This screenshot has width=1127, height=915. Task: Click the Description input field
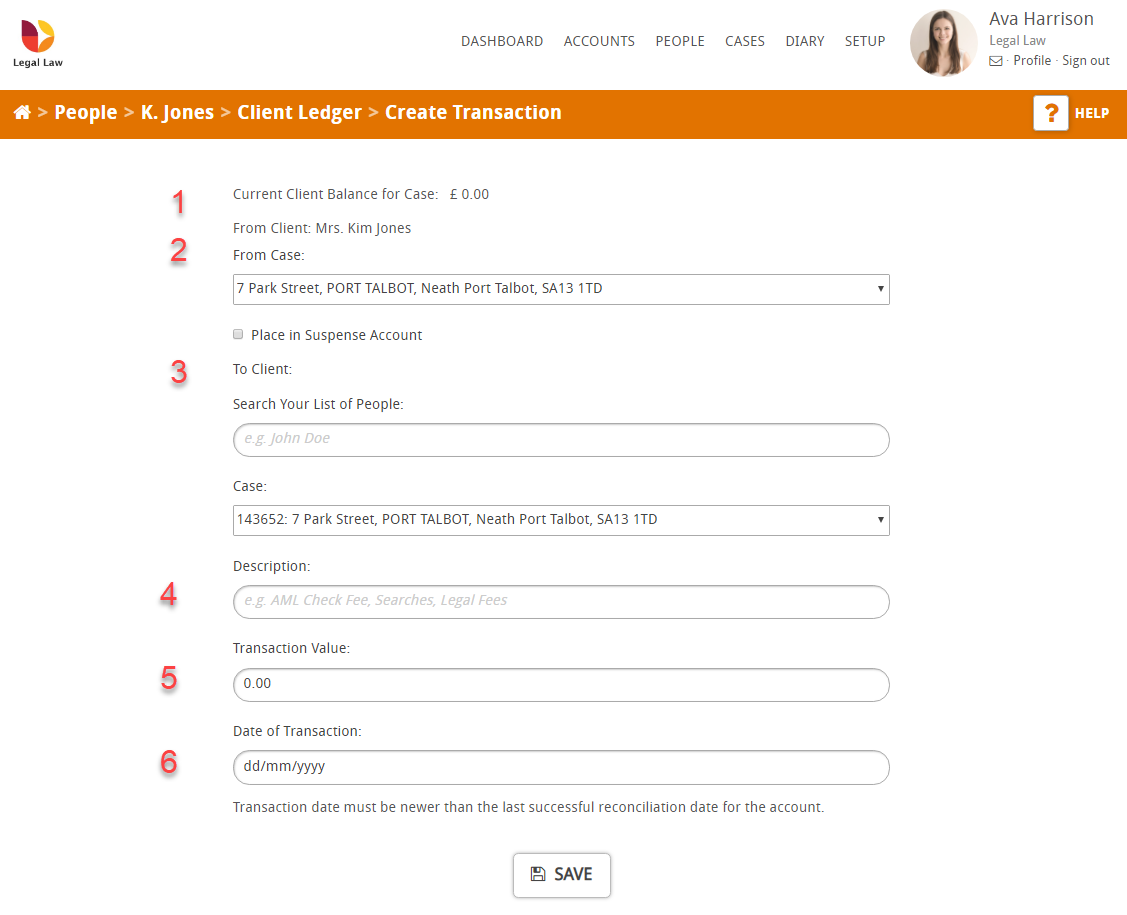point(560,602)
